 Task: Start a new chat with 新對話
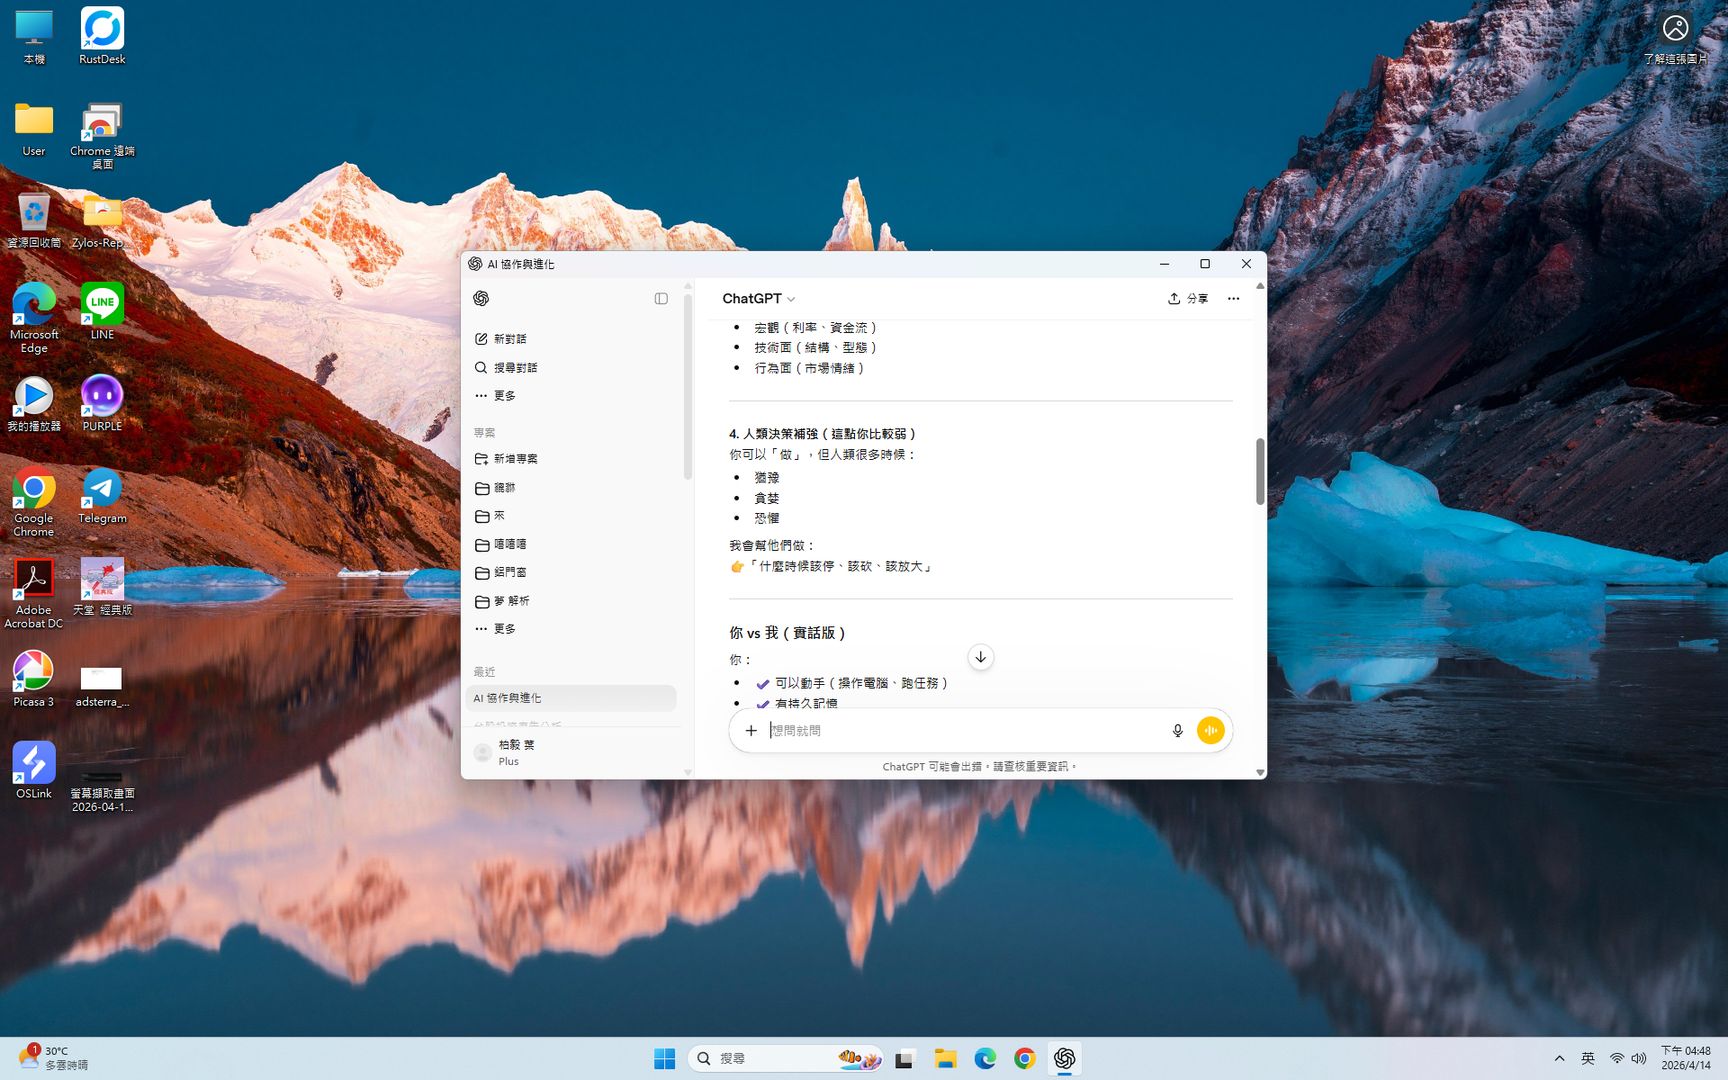pos(509,339)
